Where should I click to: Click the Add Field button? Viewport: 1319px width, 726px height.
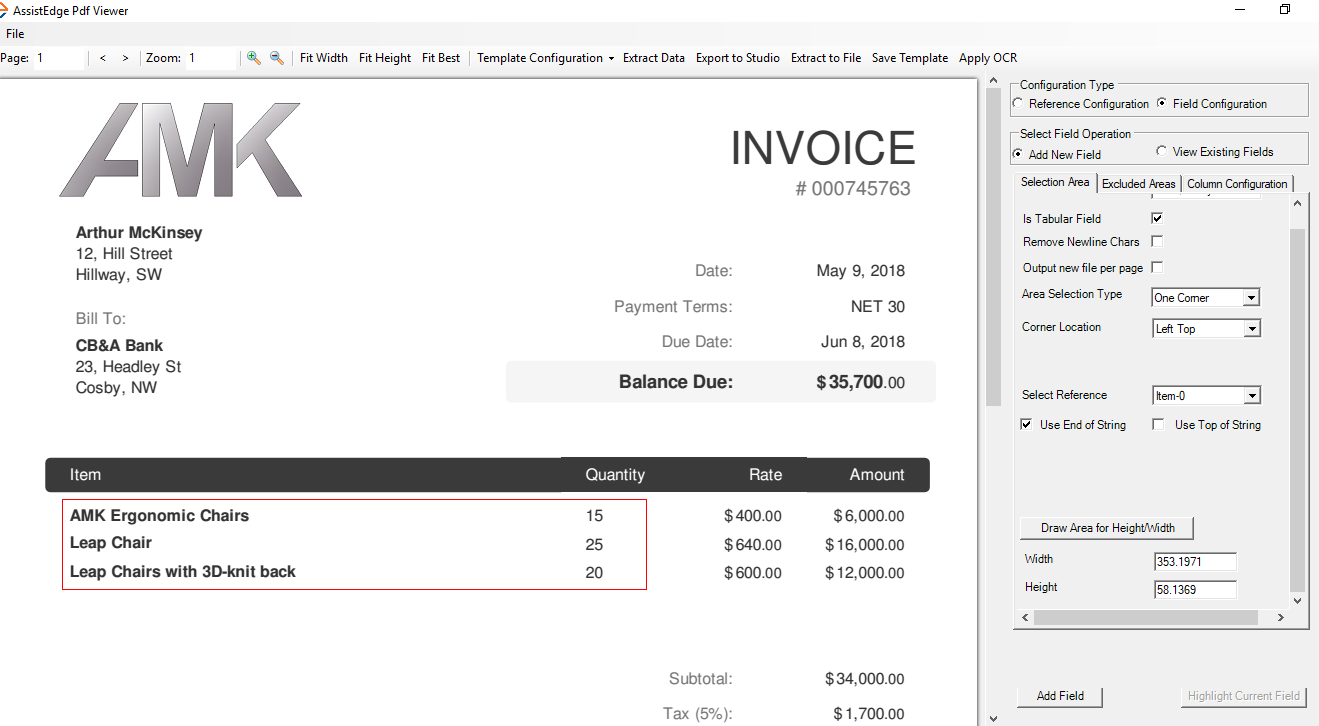tap(1060, 696)
